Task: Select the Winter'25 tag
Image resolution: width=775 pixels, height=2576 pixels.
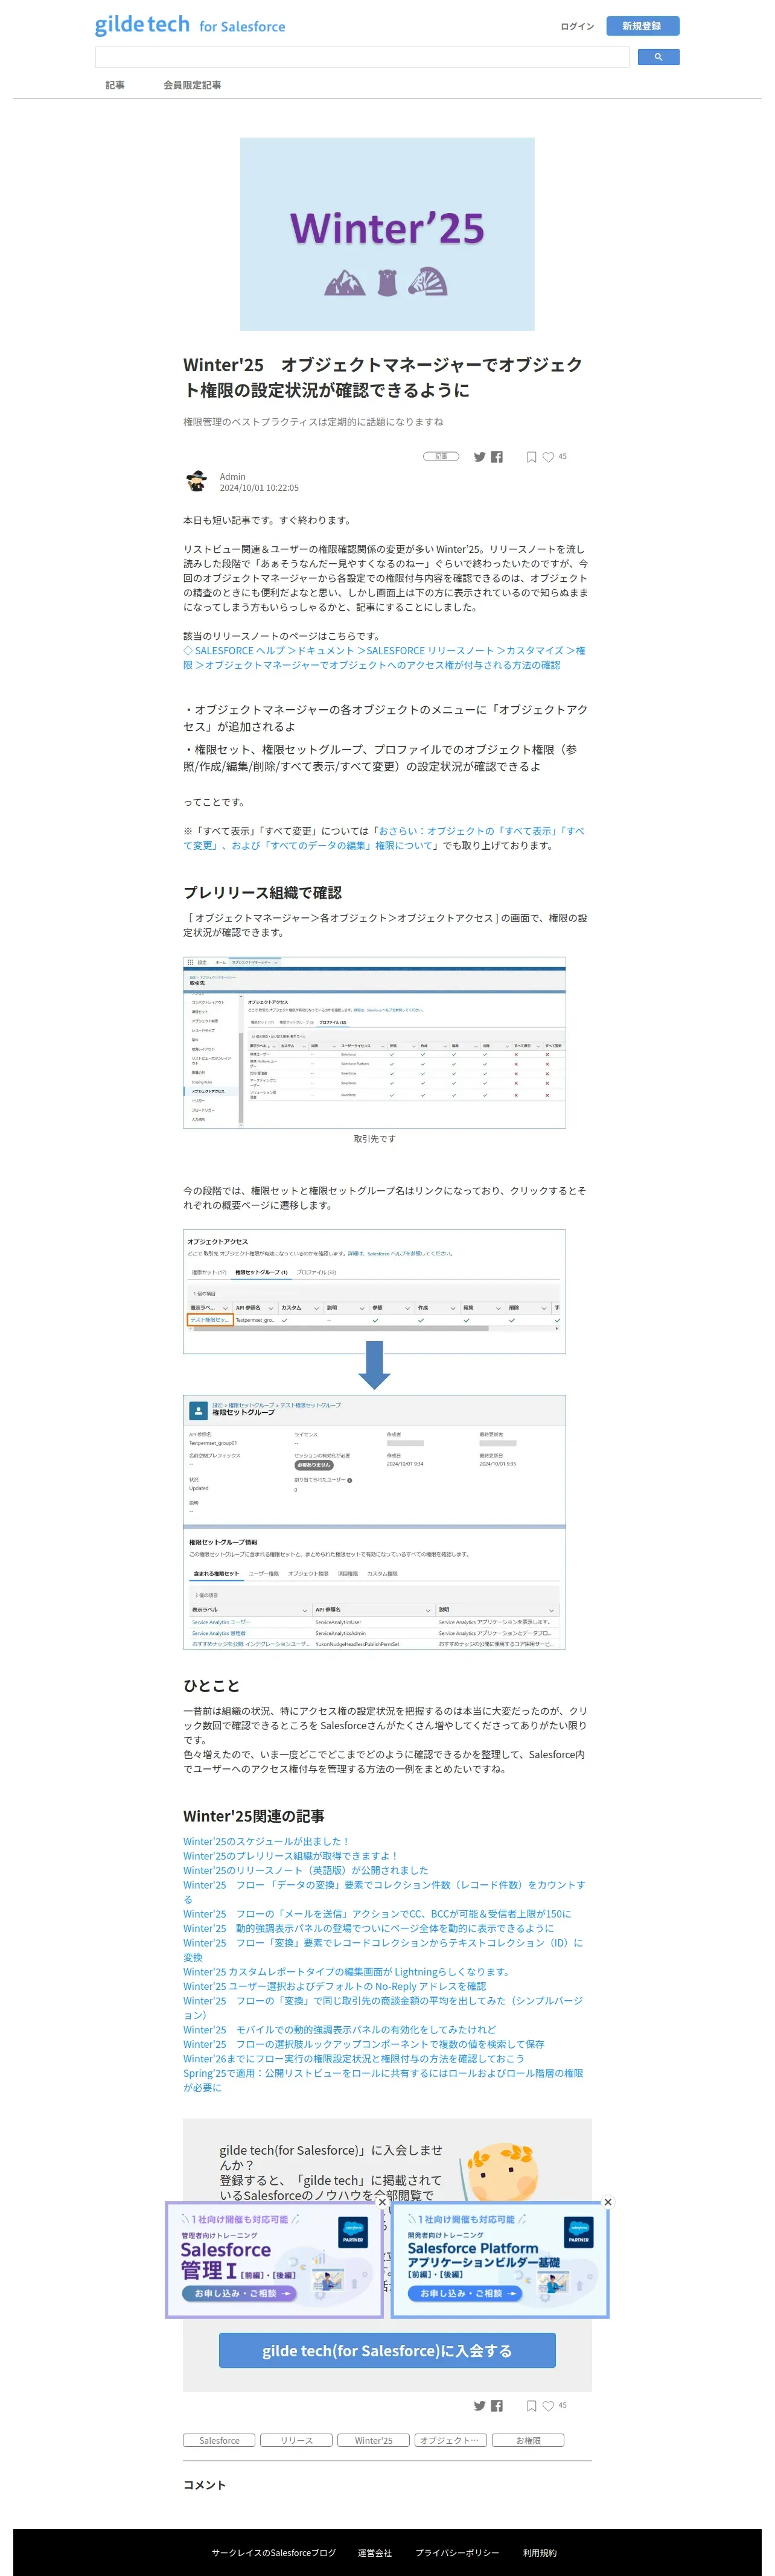Action: pos(374,2440)
